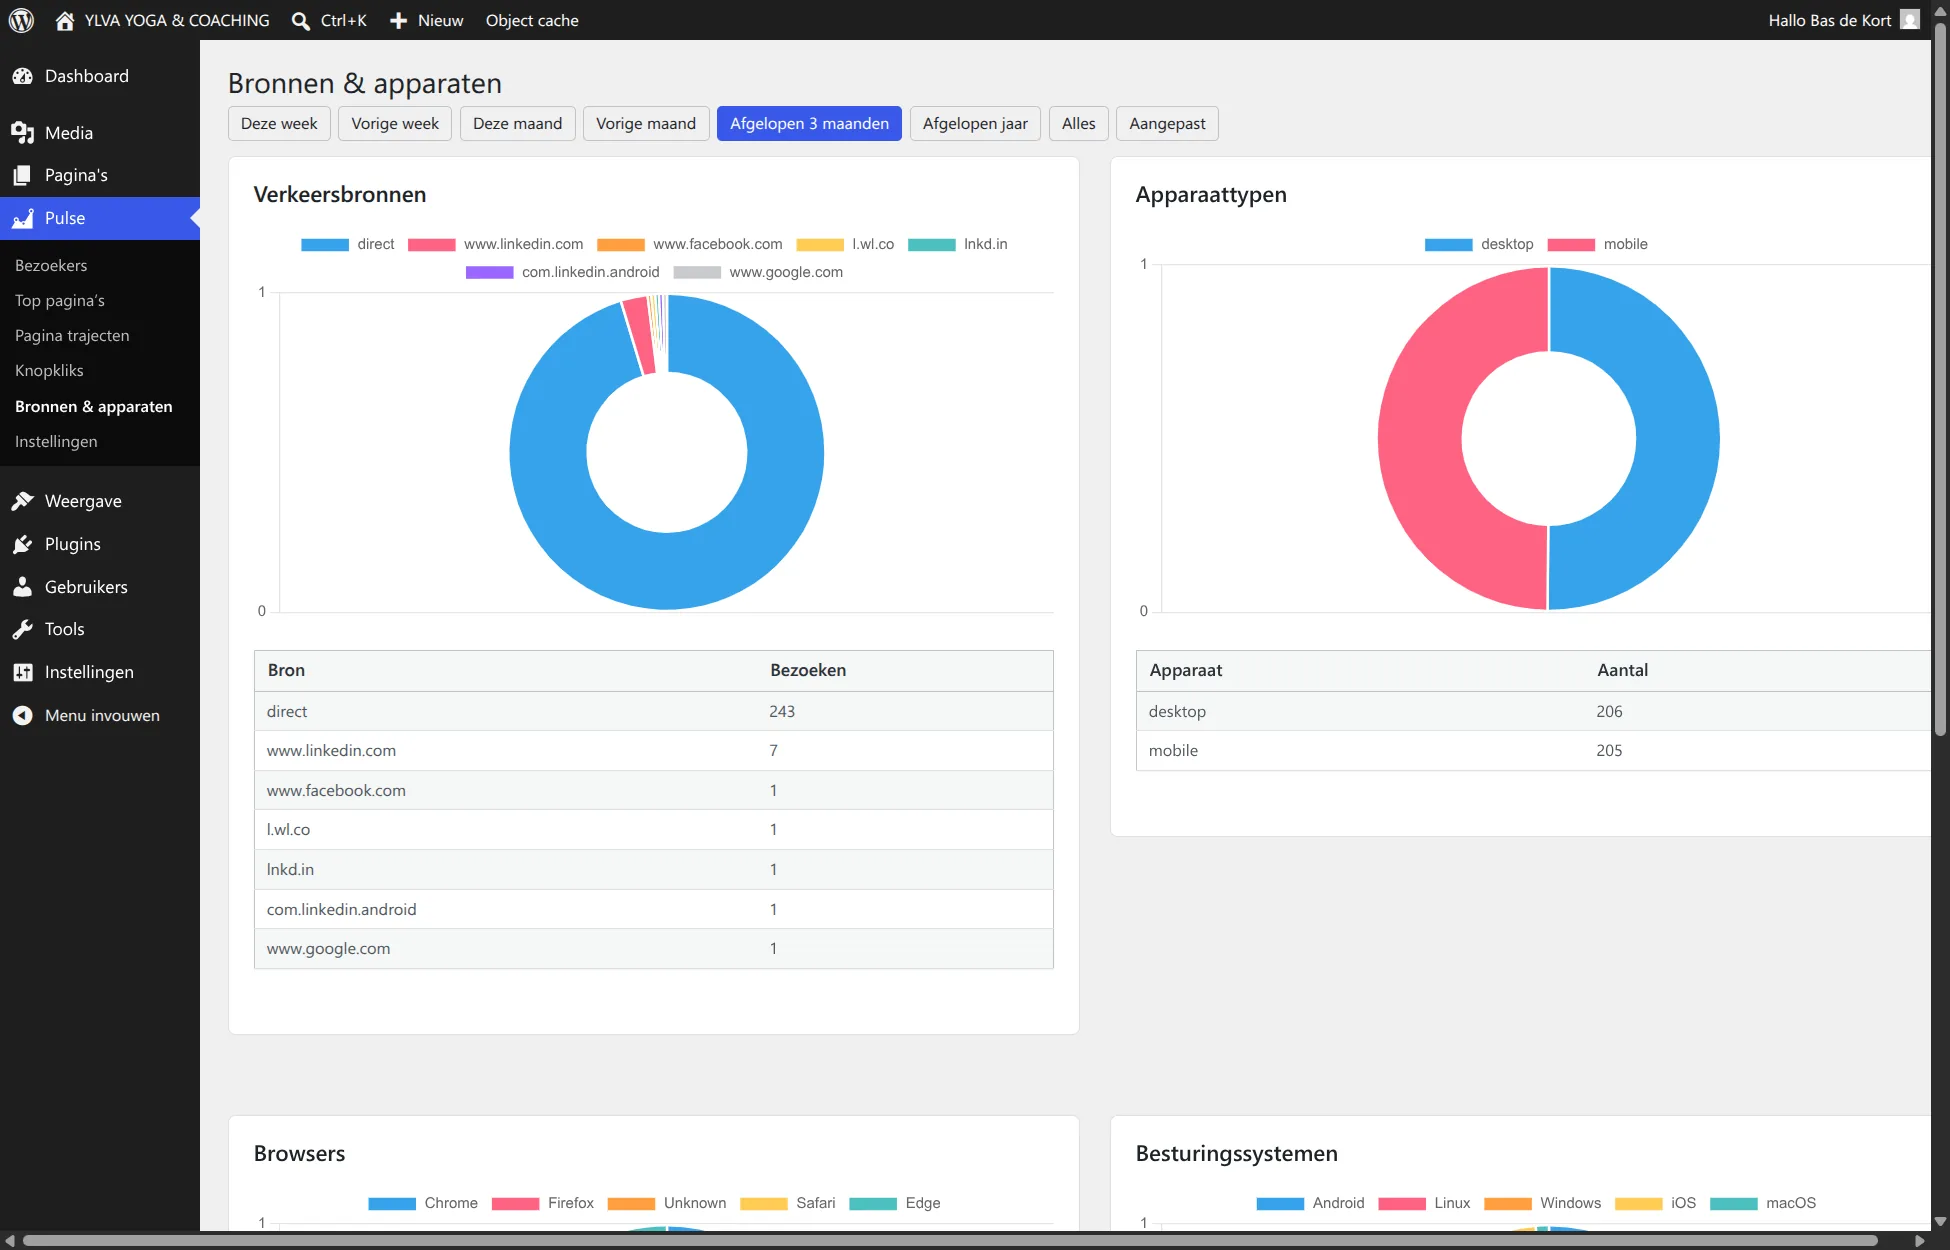The width and height of the screenshot is (1950, 1250).
Task: Open Top pagina's submenu page
Action: pos(60,300)
